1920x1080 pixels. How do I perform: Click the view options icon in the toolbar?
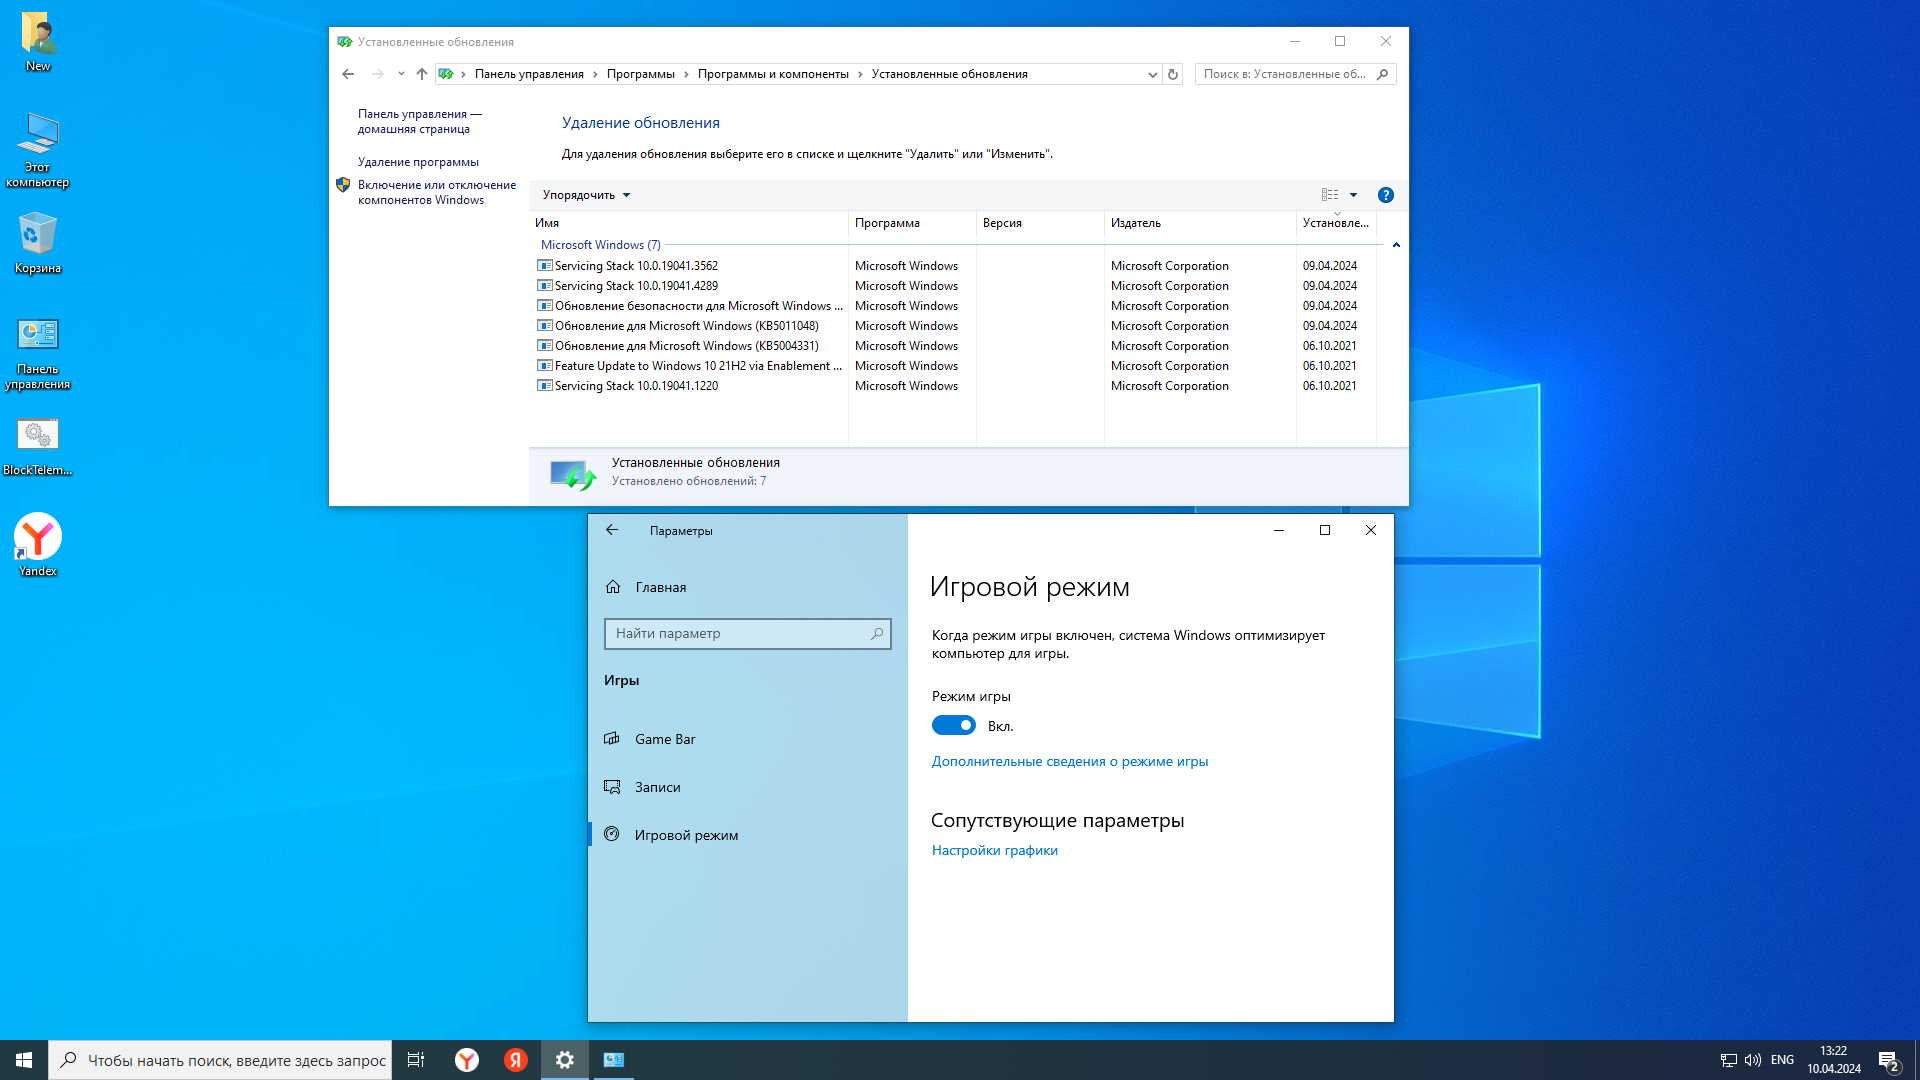tap(1329, 195)
